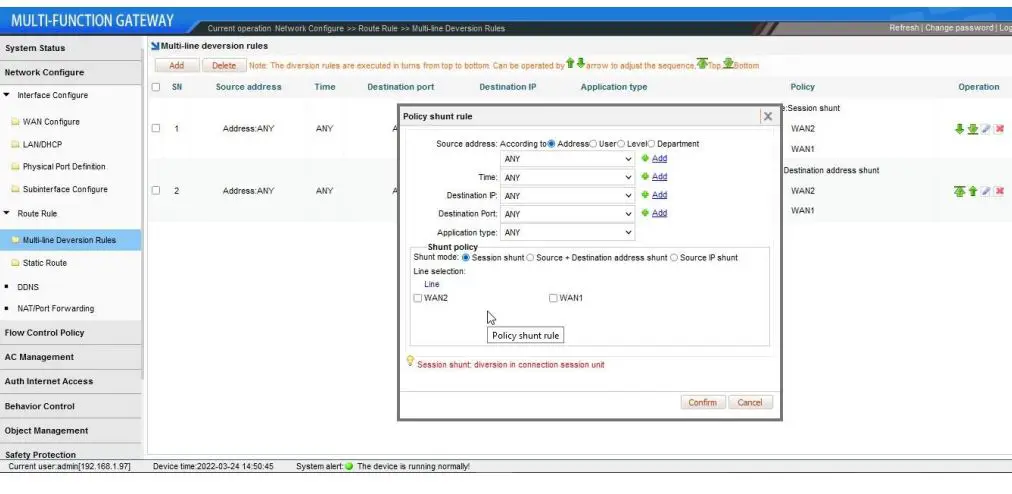The width and height of the screenshot is (1012, 494).
Task: Select User source radio button
Action: pyautogui.click(x=593, y=144)
